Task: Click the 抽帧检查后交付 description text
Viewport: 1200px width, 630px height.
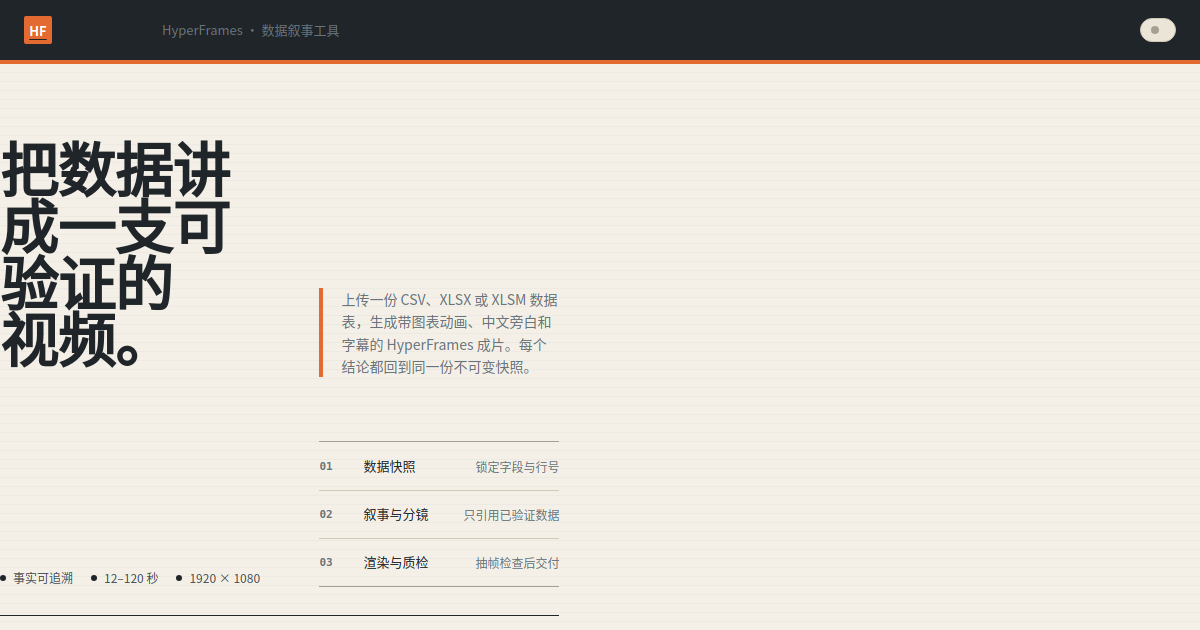Action: (517, 563)
